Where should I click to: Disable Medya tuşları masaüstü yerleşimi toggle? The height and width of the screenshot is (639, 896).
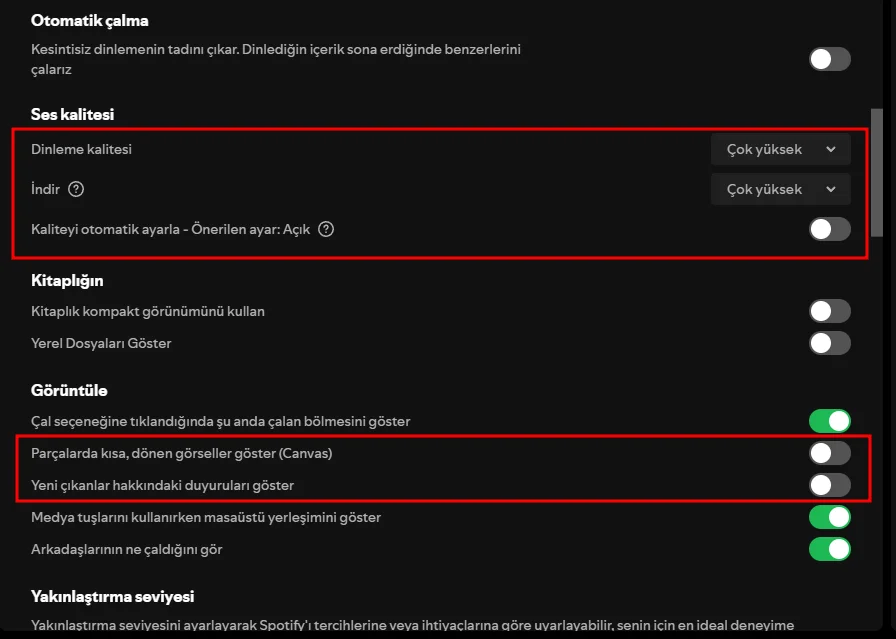click(829, 517)
